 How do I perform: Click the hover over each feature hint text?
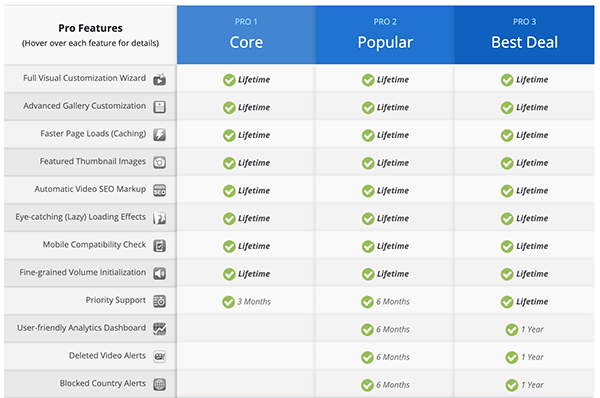pyautogui.click(x=90, y=43)
